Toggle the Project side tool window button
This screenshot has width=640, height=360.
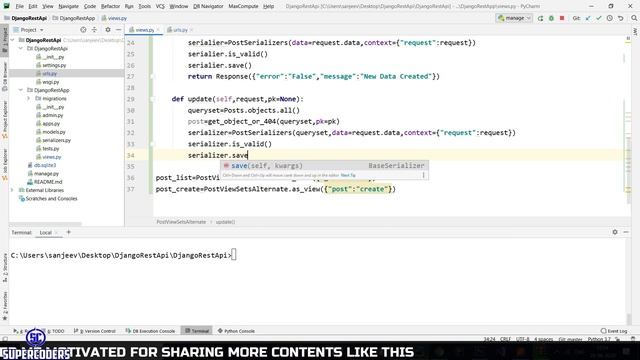point(5,40)
